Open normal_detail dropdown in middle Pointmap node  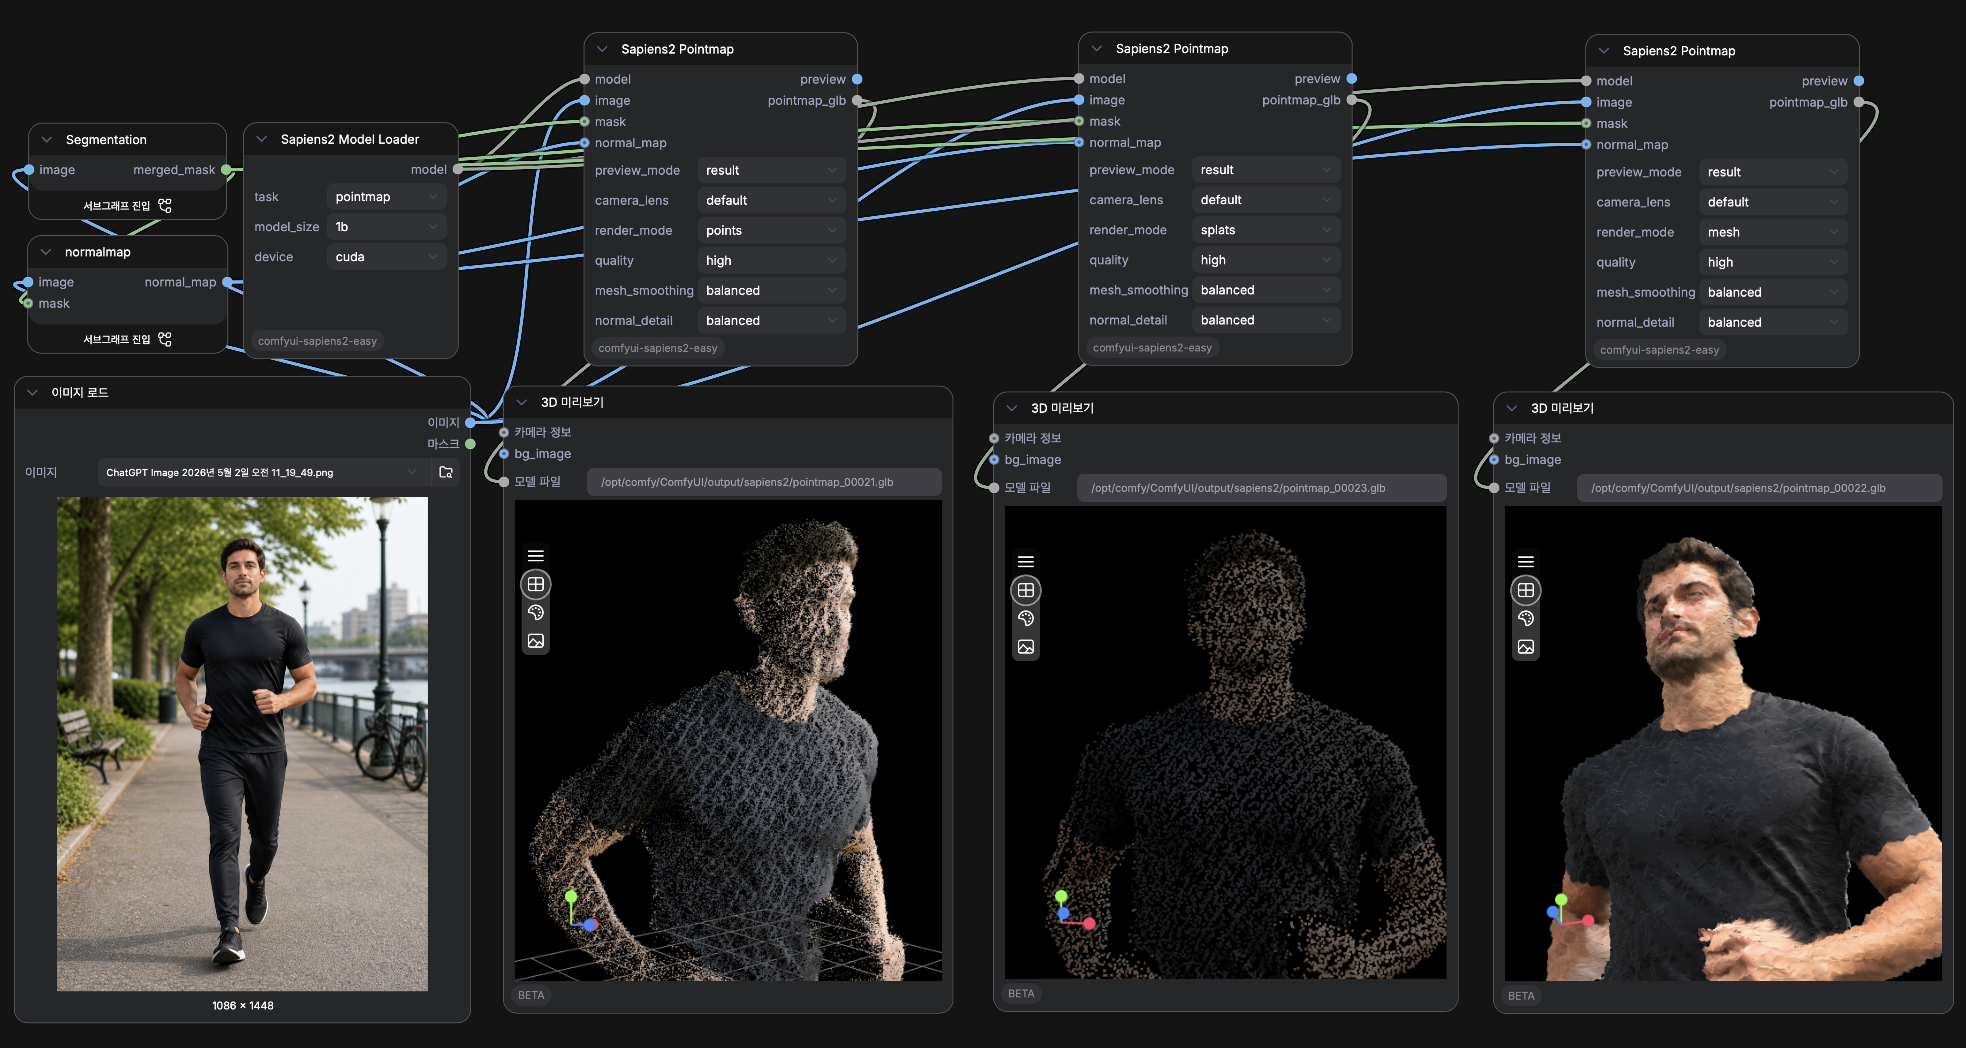(1266, 320)
